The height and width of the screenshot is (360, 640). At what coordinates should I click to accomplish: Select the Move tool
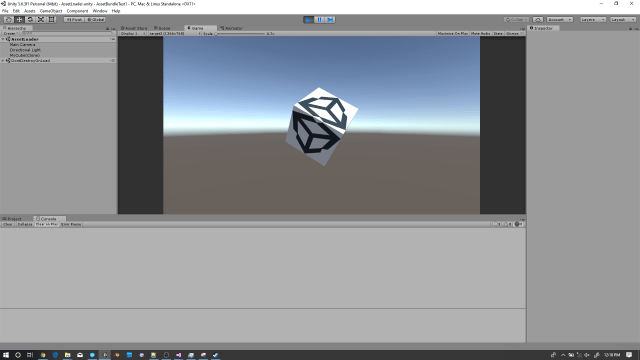[19, 20]
